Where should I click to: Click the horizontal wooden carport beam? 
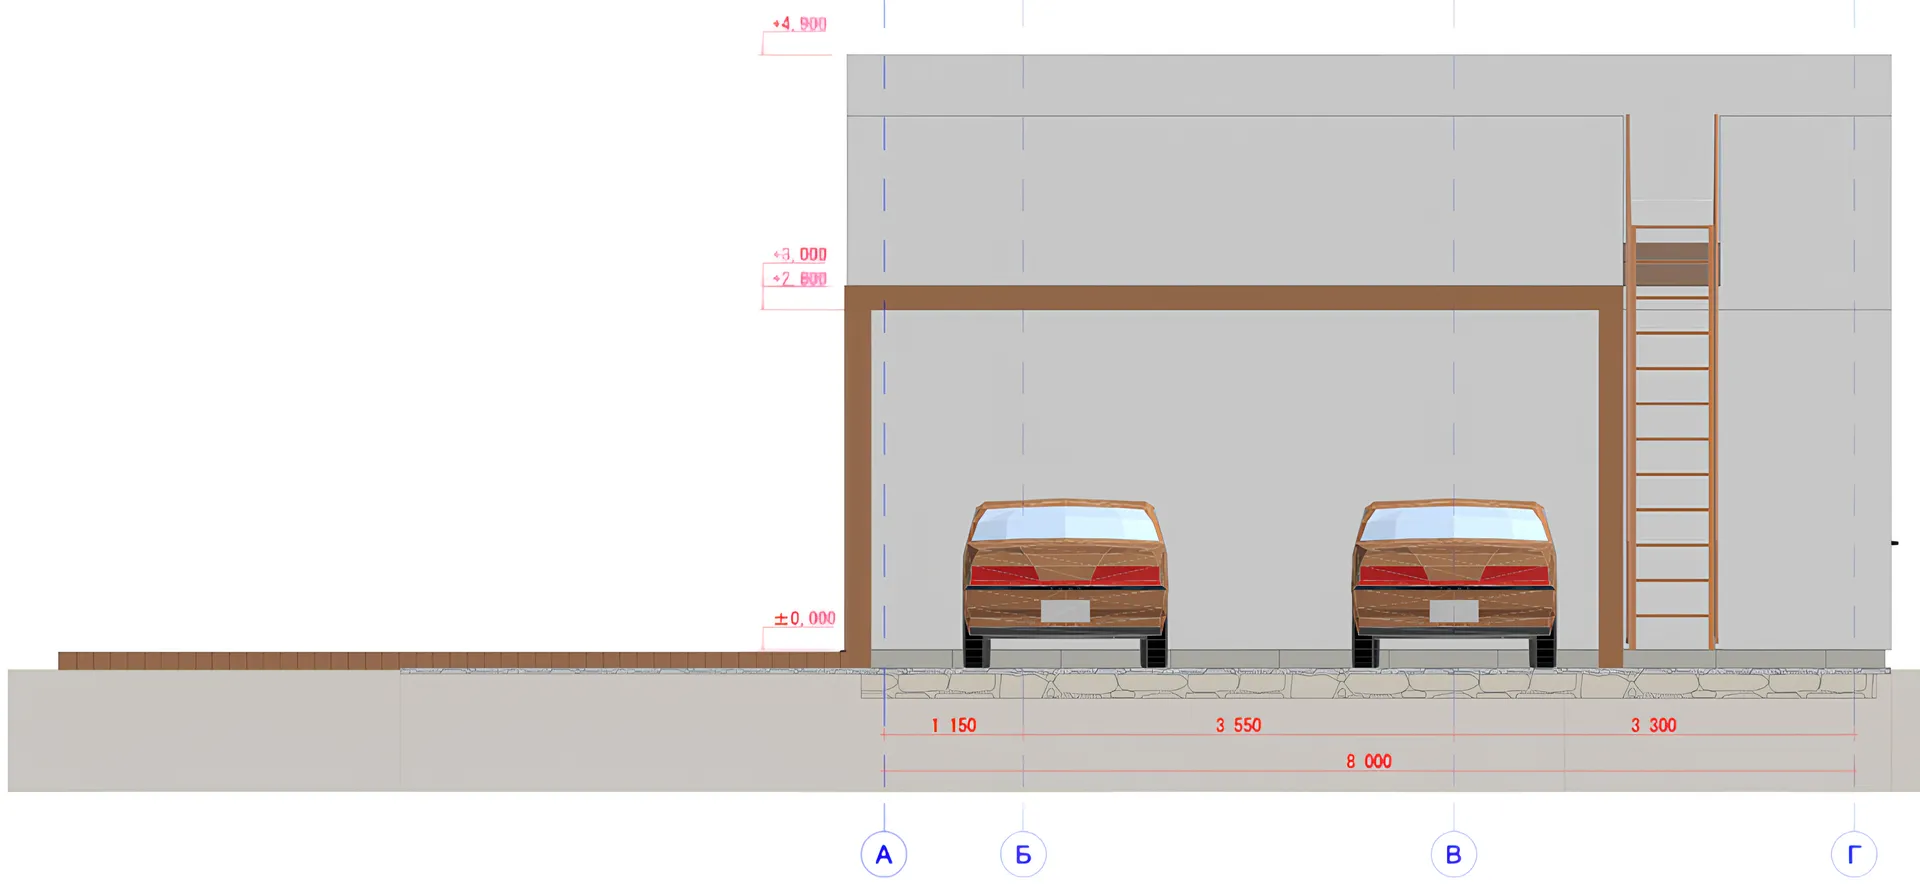point(1230,297)
